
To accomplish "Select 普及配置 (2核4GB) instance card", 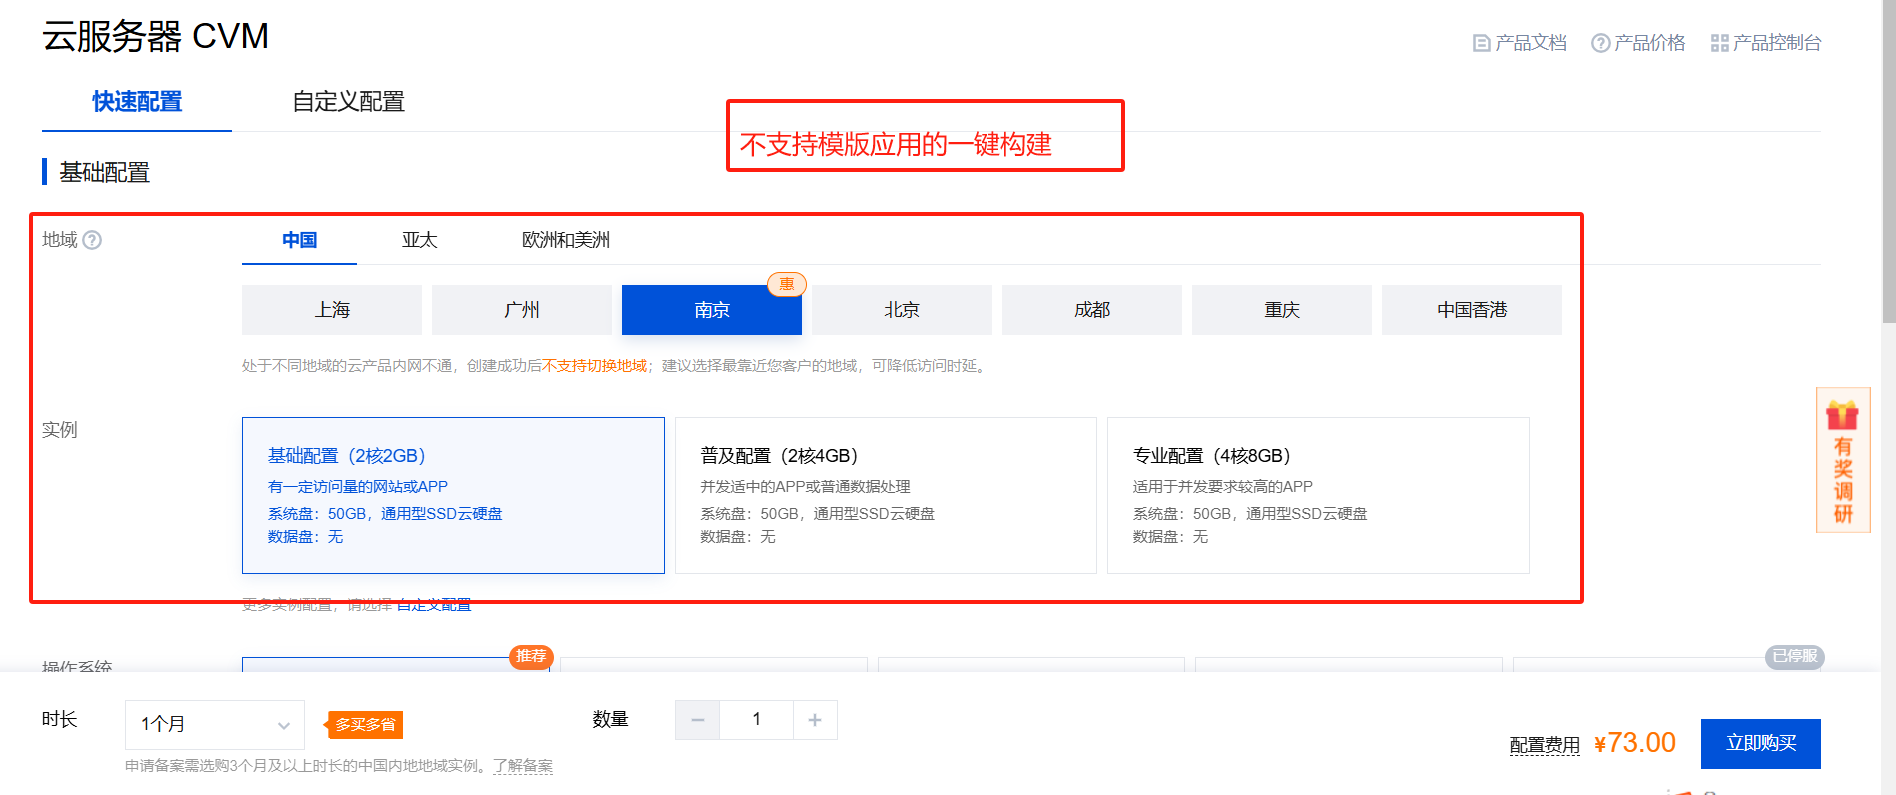I will click(x=886, y=495).
